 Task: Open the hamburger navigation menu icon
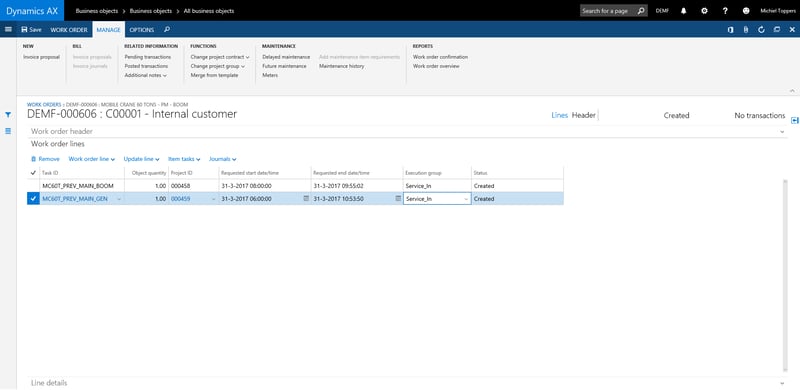click(x=8, y=30)
